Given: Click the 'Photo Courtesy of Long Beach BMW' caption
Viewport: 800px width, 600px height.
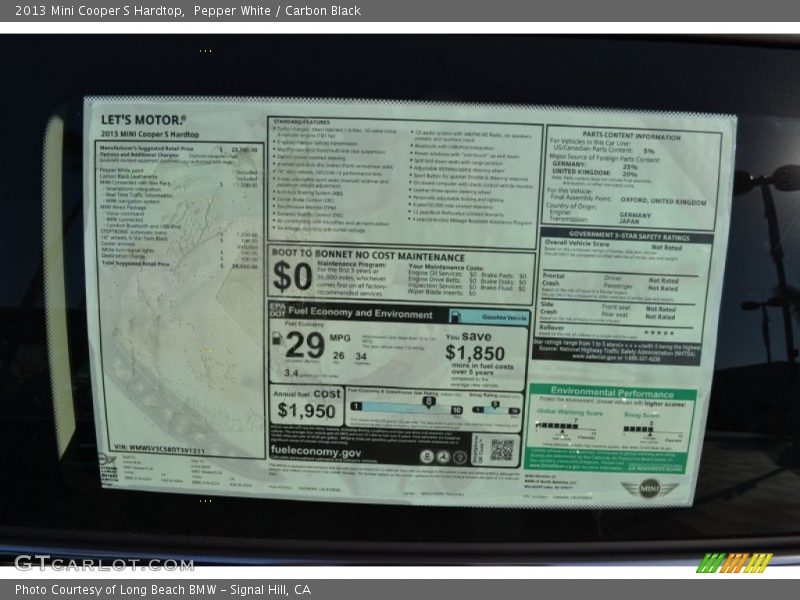Looking at the screenshot, I should [x=163, y=590].
